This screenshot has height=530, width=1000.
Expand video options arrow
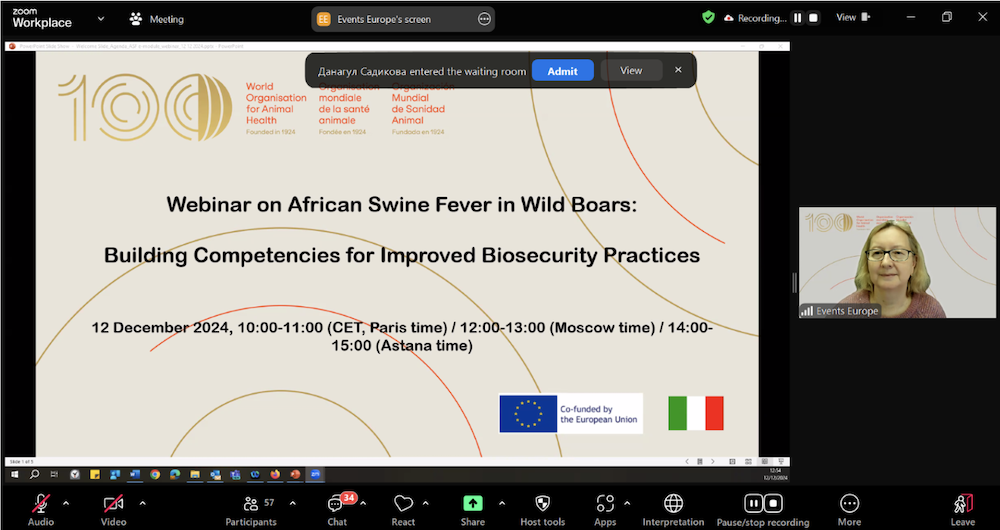click(142, 503)
